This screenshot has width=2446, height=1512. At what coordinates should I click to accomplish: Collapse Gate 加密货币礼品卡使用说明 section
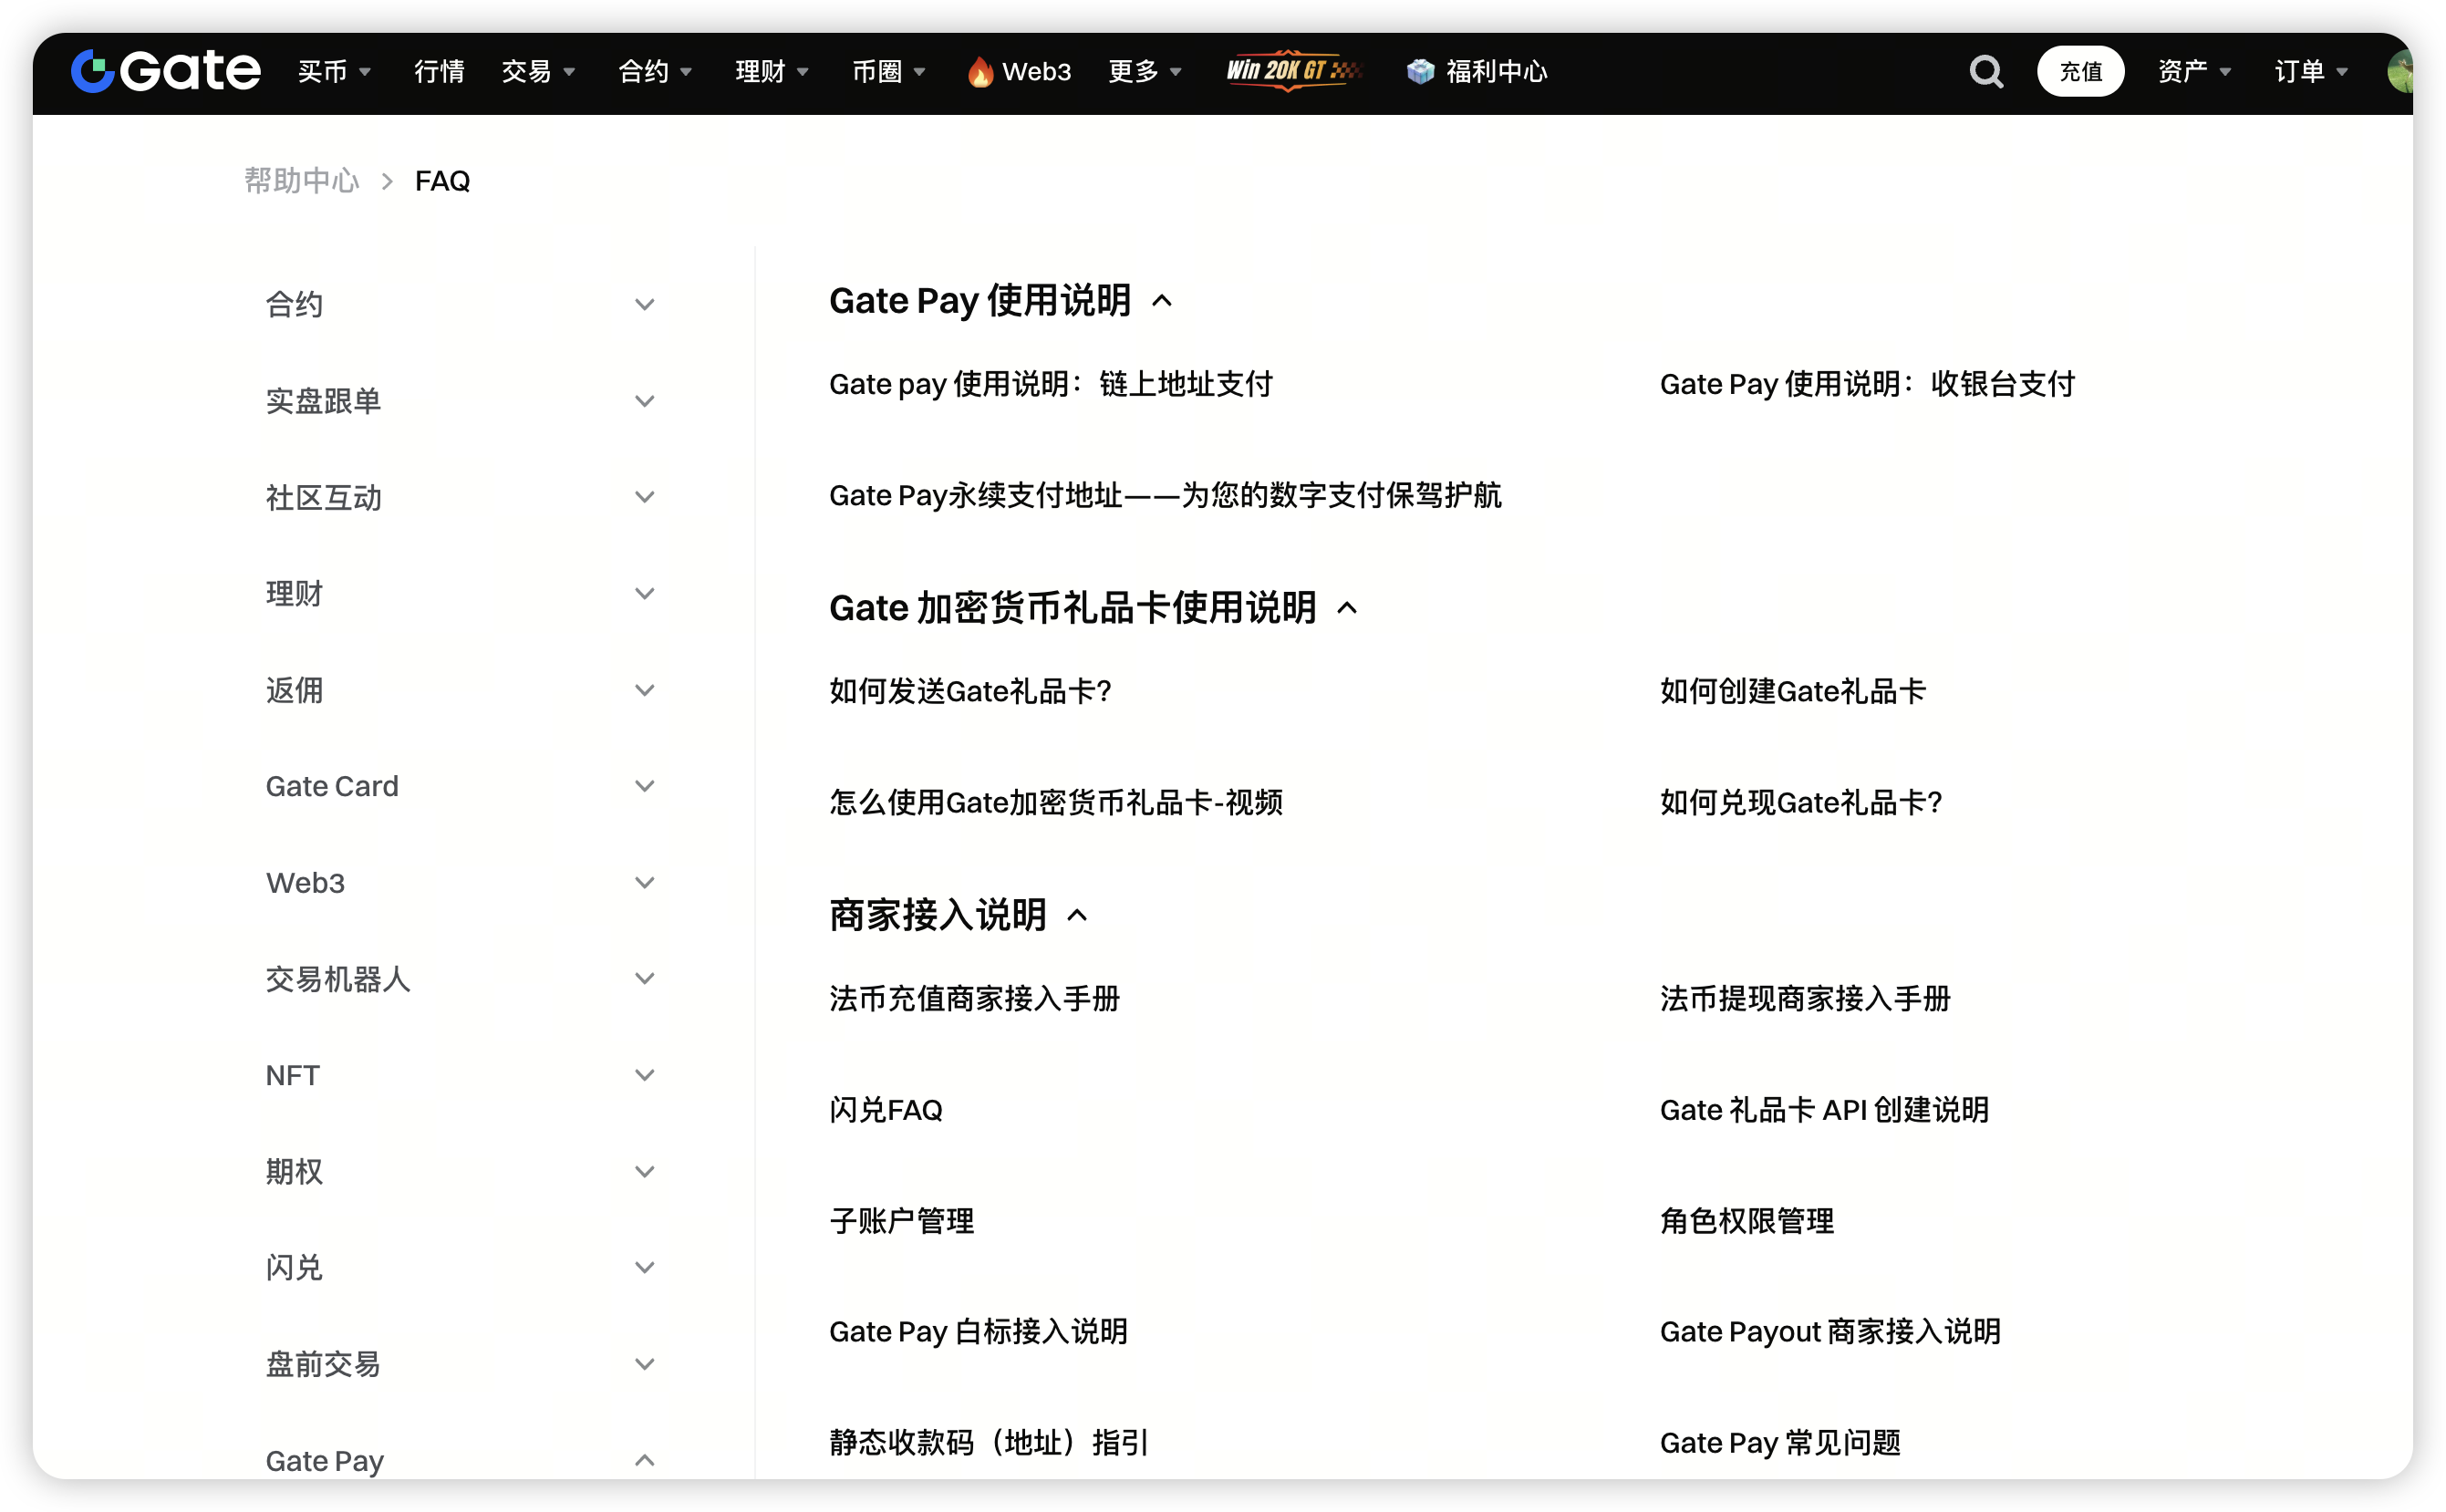1347,608
